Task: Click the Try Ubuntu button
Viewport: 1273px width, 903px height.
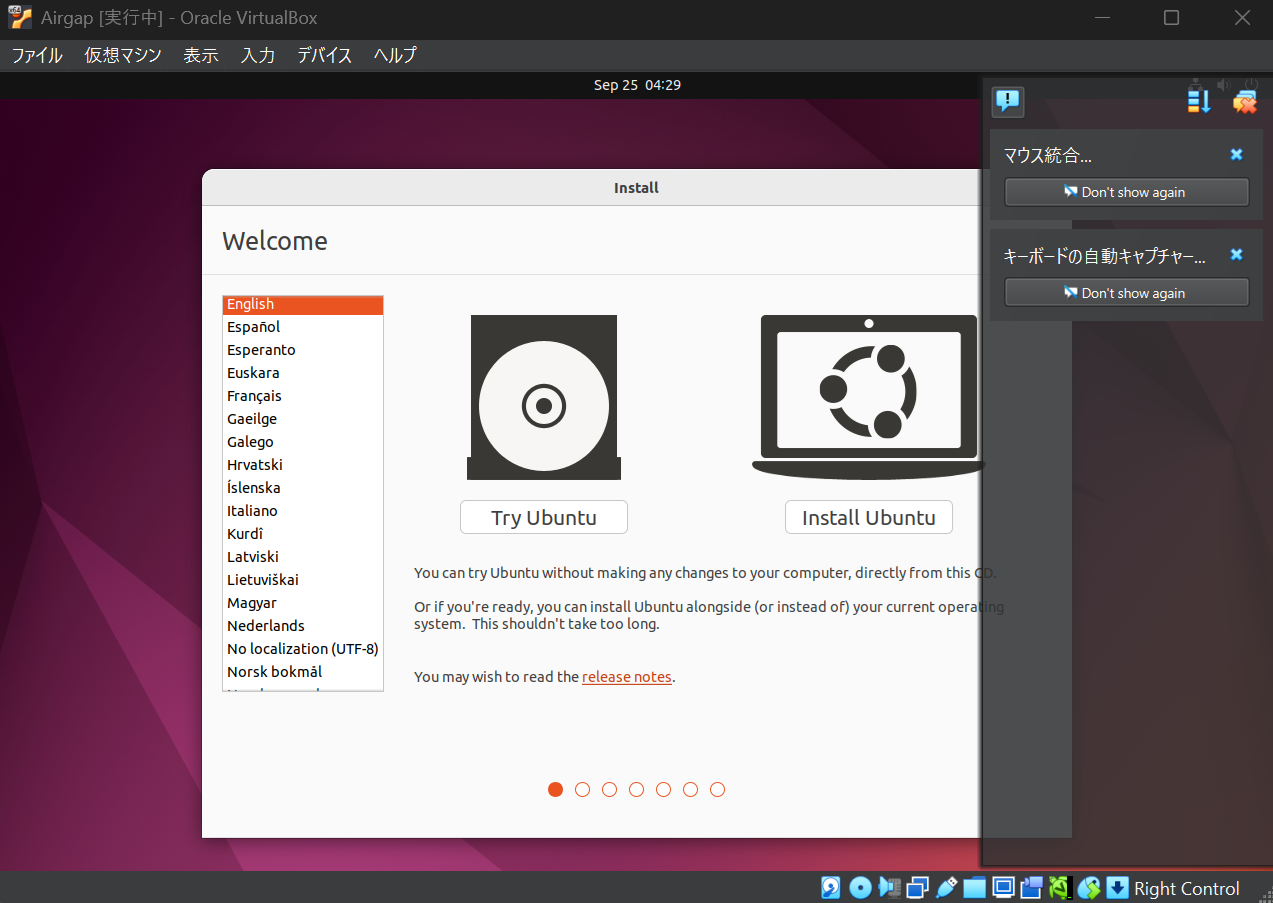Action: 543,517
